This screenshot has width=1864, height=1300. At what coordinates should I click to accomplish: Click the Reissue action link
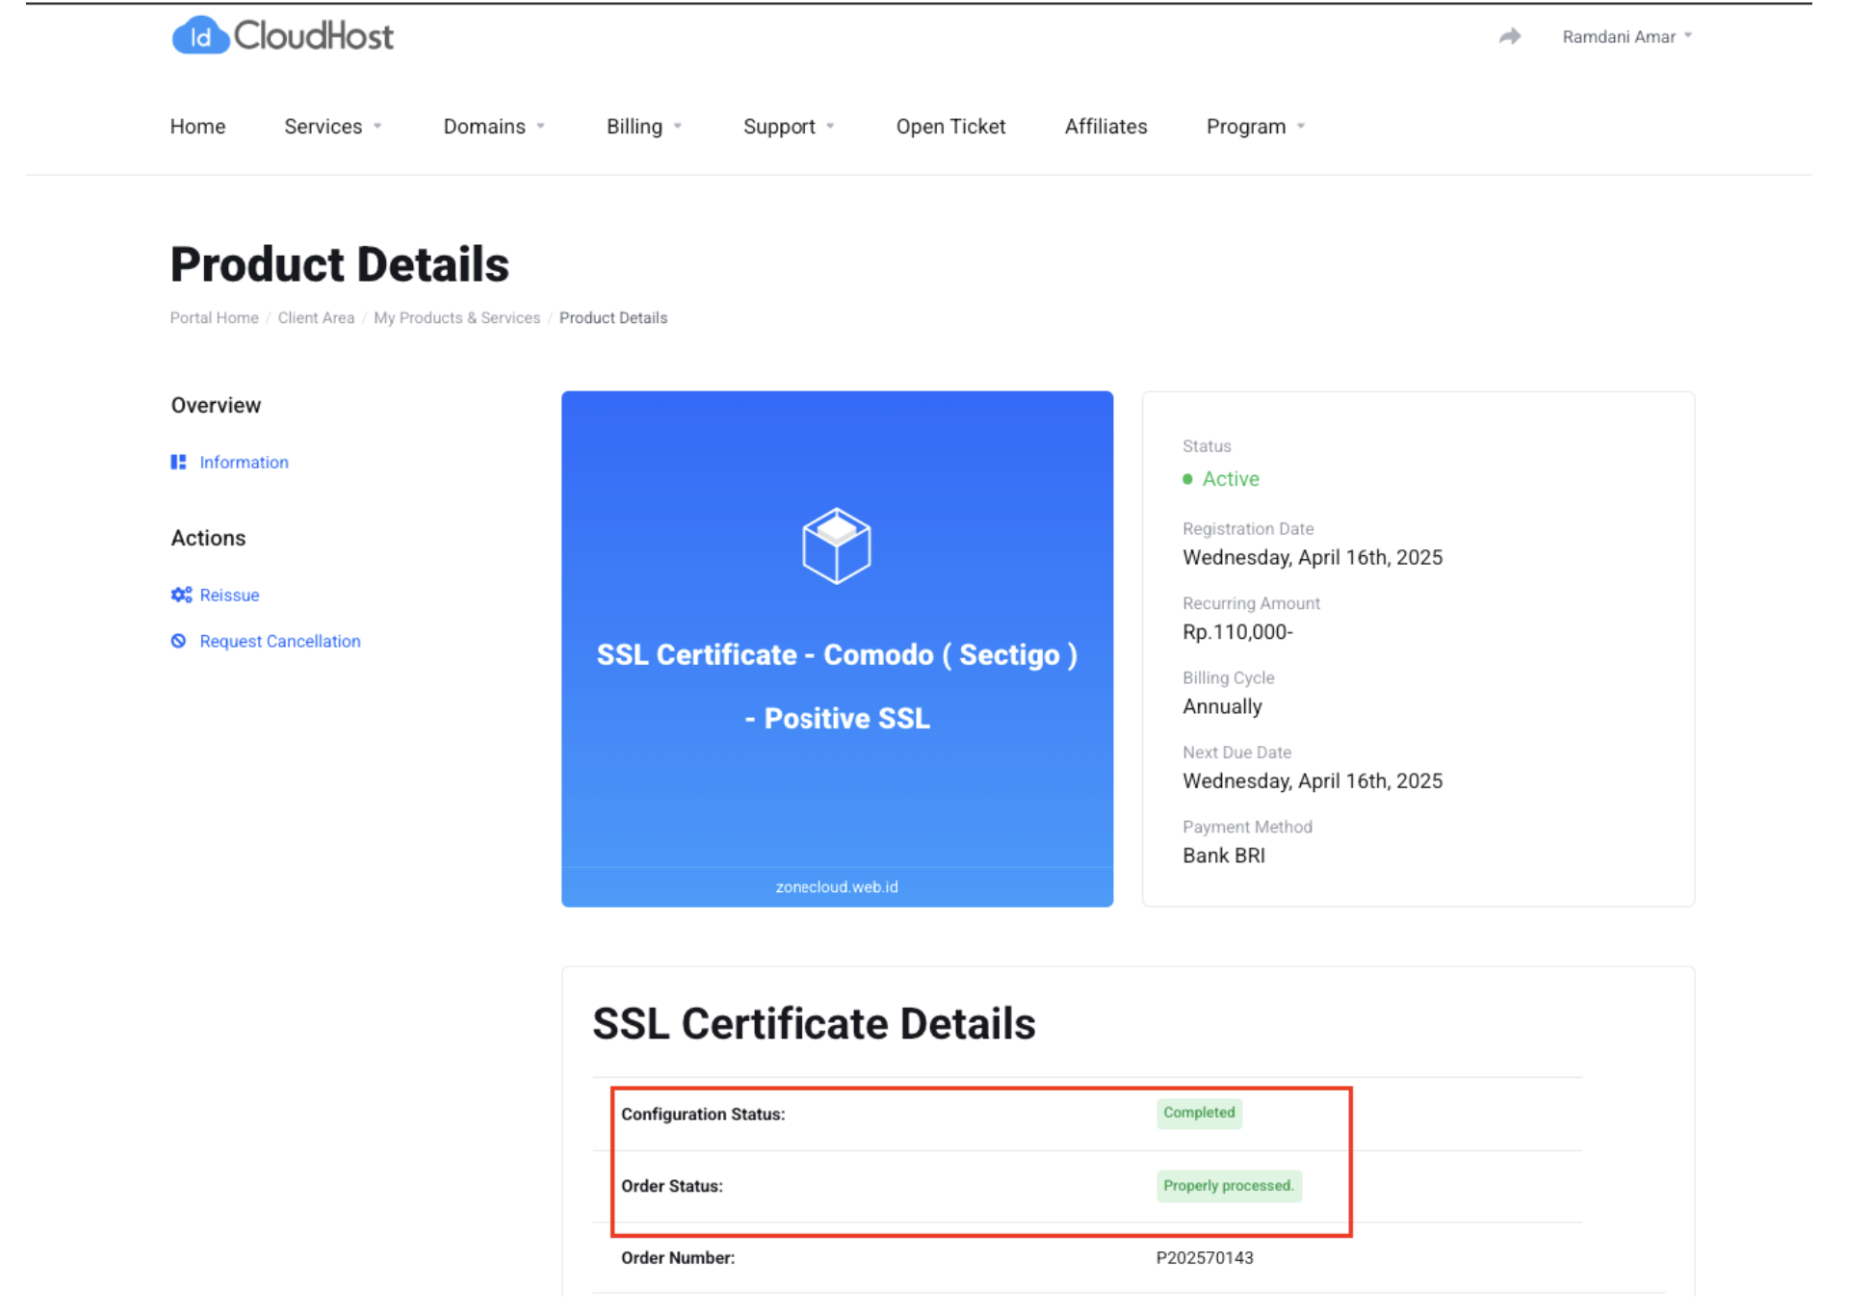(229, 595)
